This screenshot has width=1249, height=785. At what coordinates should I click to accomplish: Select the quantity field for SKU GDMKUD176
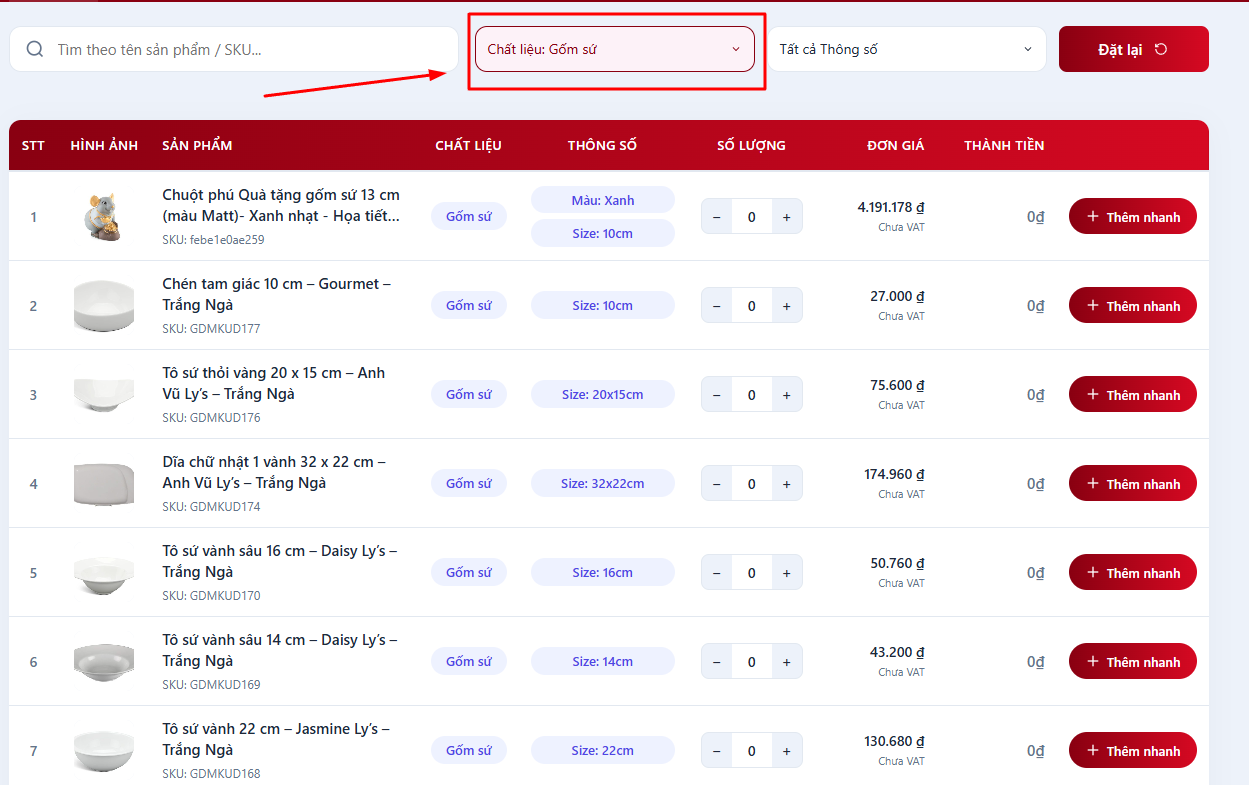tap(751, 395)
